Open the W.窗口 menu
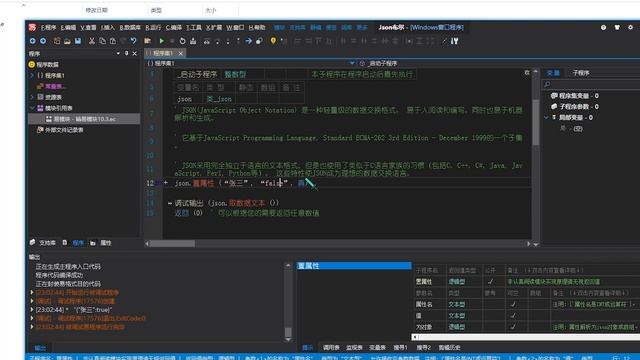Image resolution: width=640 pixels, height=360 pixels. [235, 27]
